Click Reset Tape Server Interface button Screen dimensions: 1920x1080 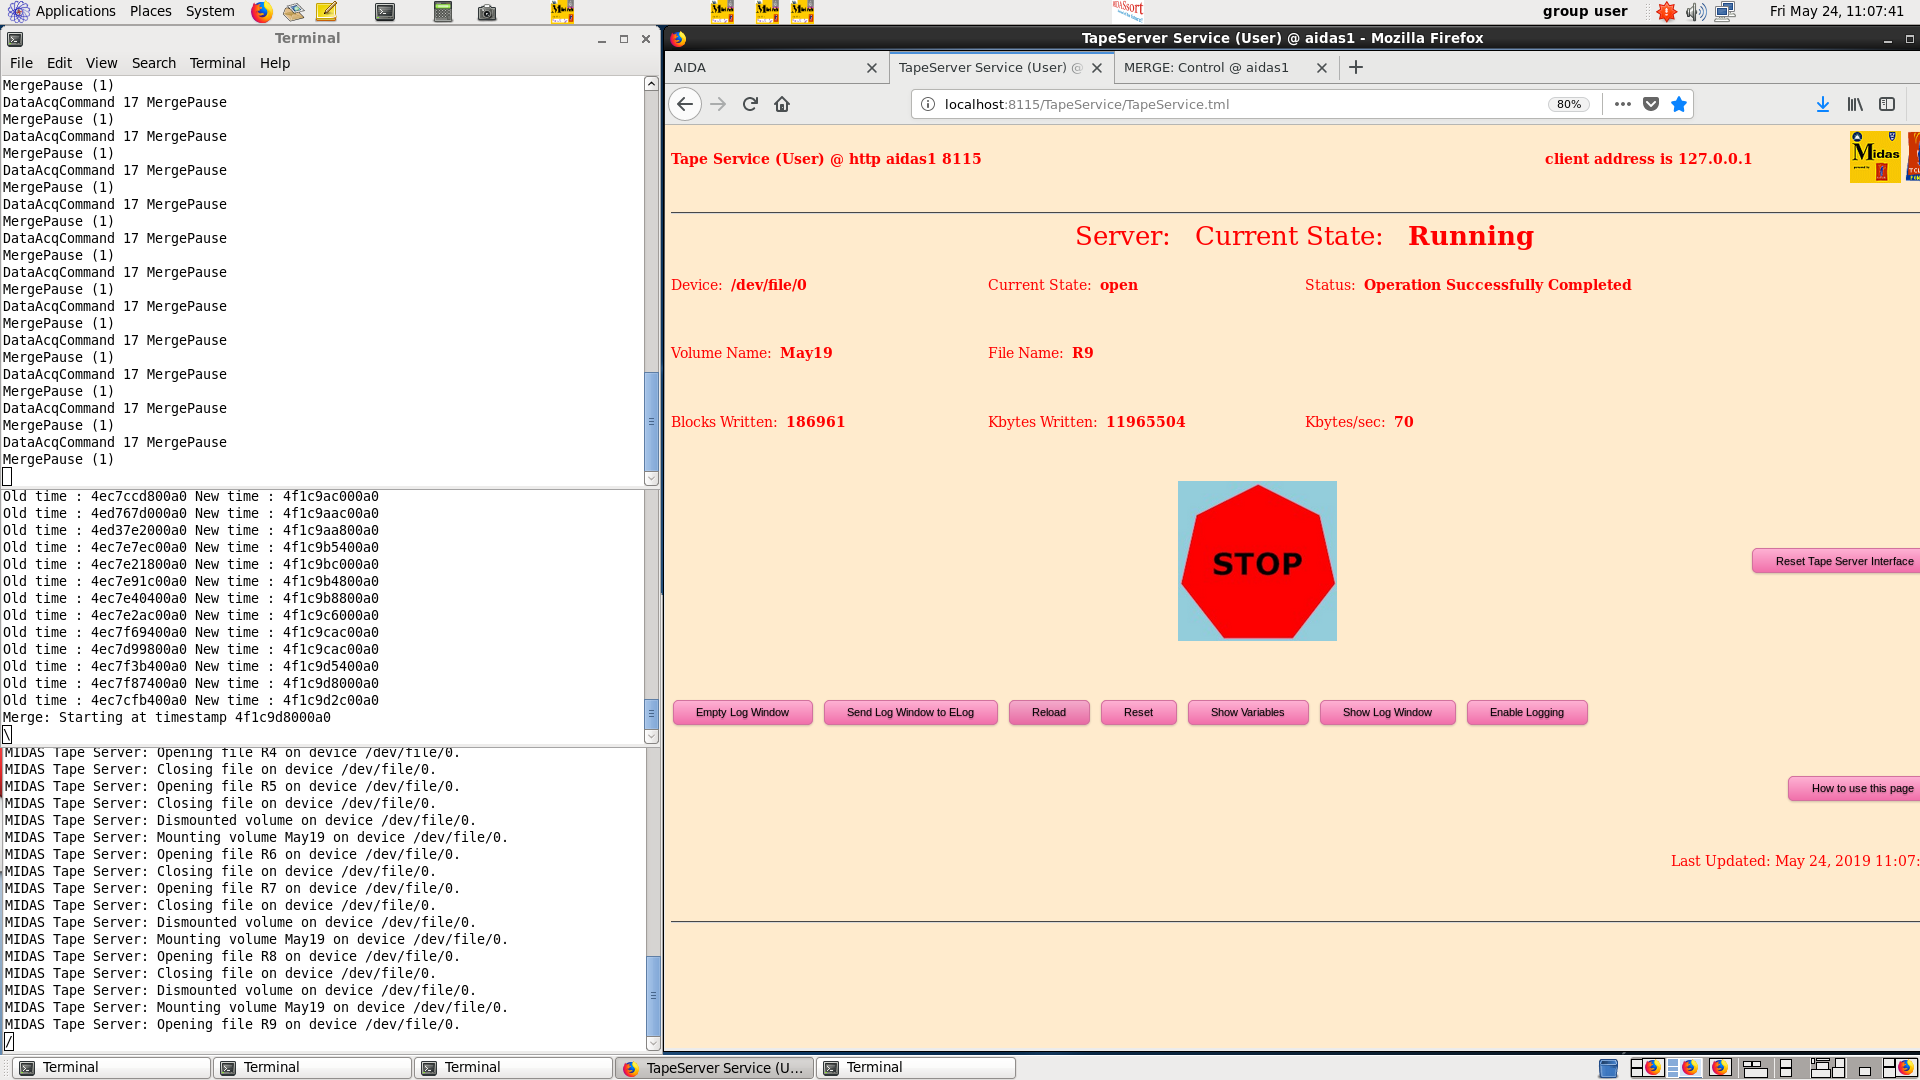point(1843,561)
